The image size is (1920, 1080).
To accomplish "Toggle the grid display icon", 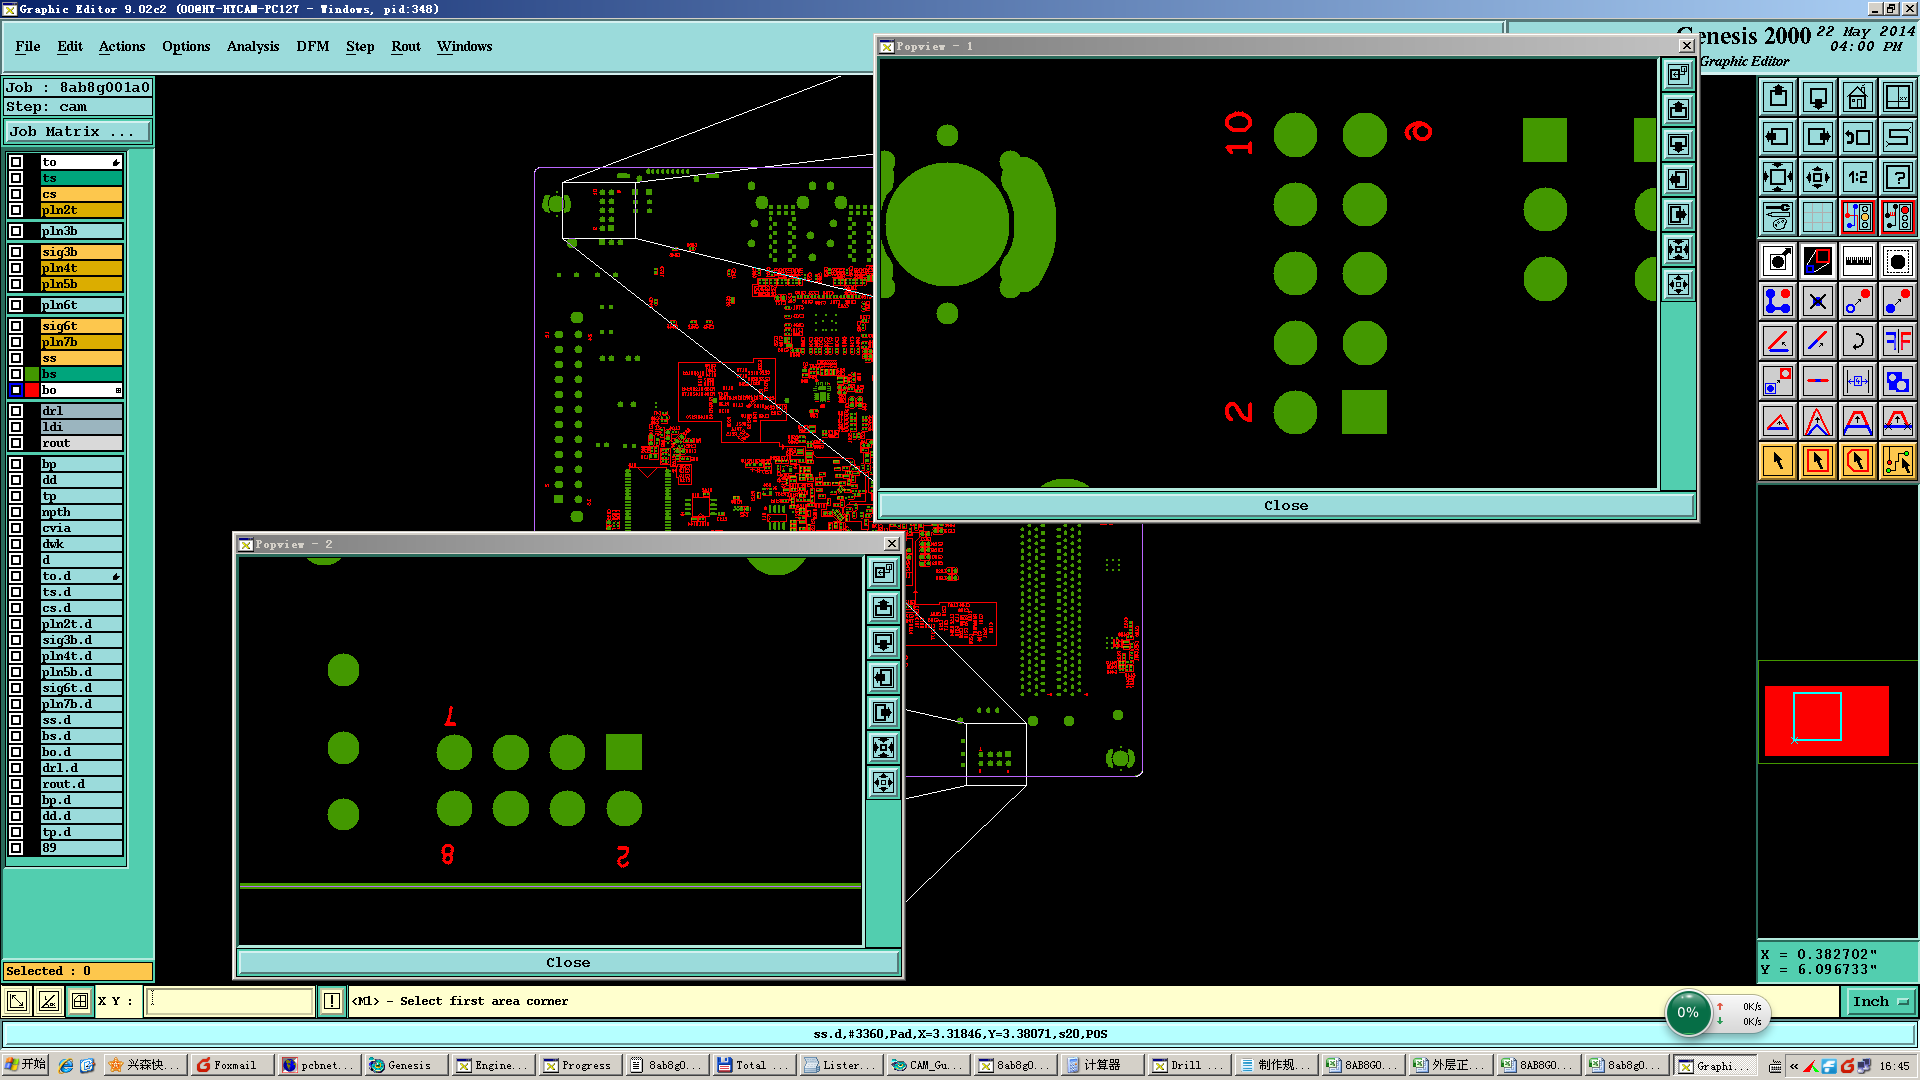I will [x=1818, y=217].
